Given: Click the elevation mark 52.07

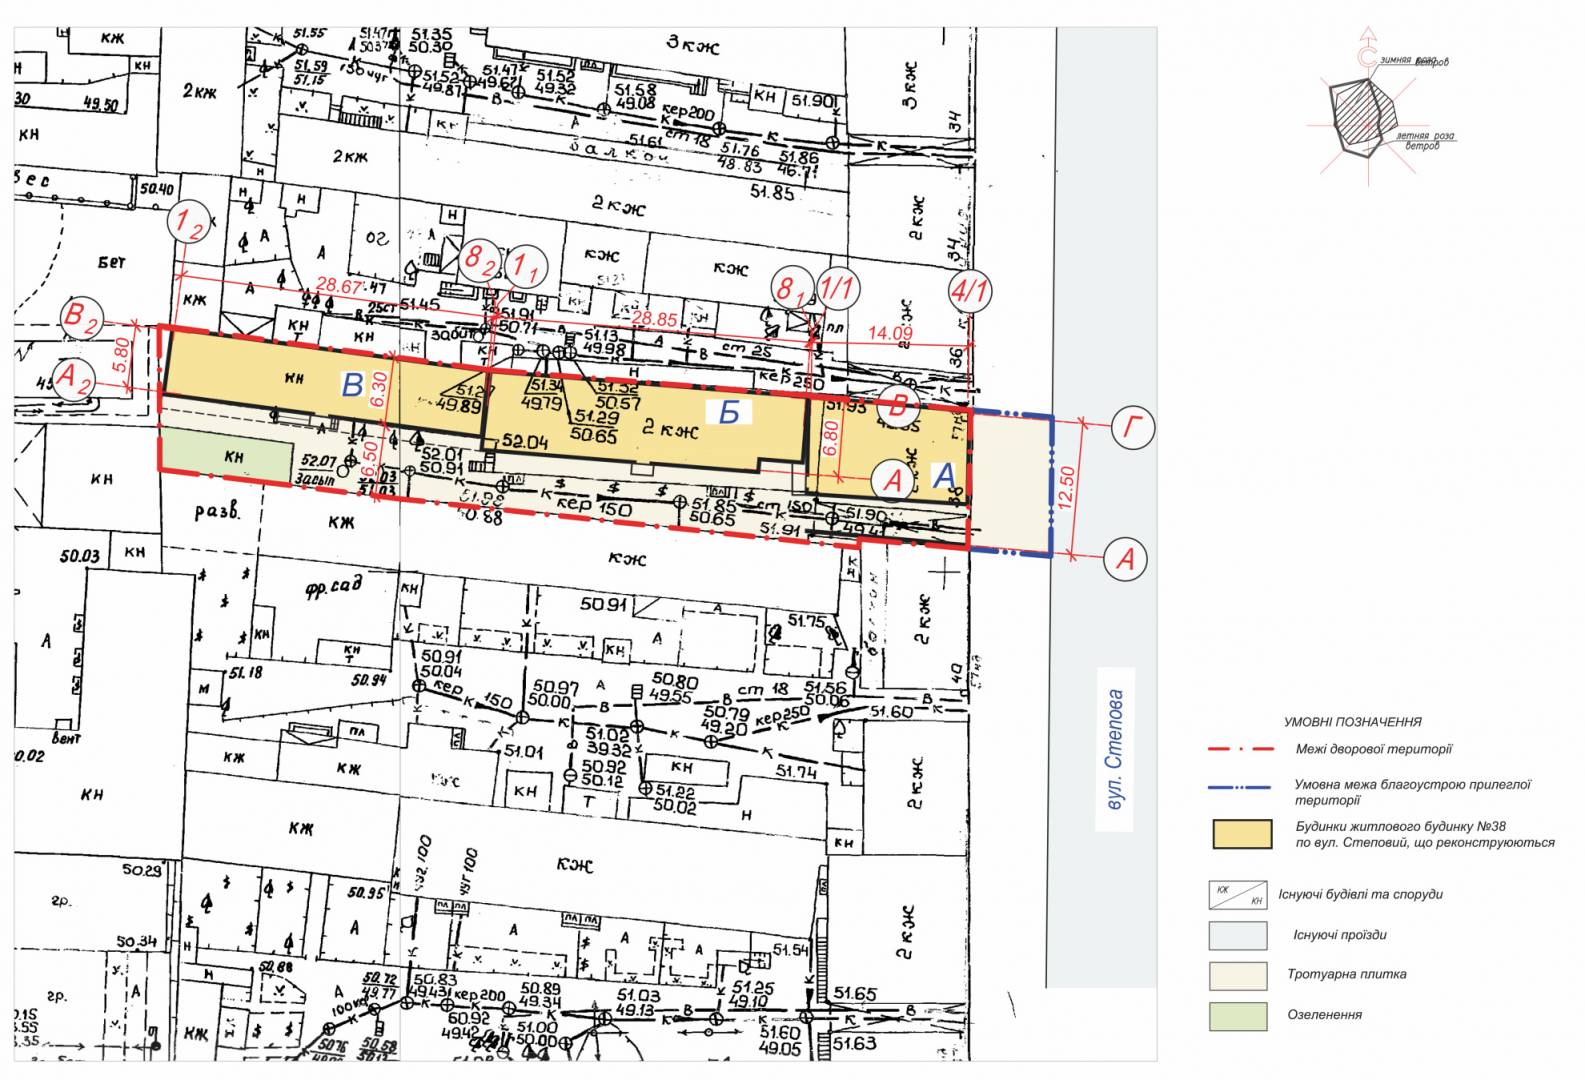Looking at the screenshot, I should point(318,461).
